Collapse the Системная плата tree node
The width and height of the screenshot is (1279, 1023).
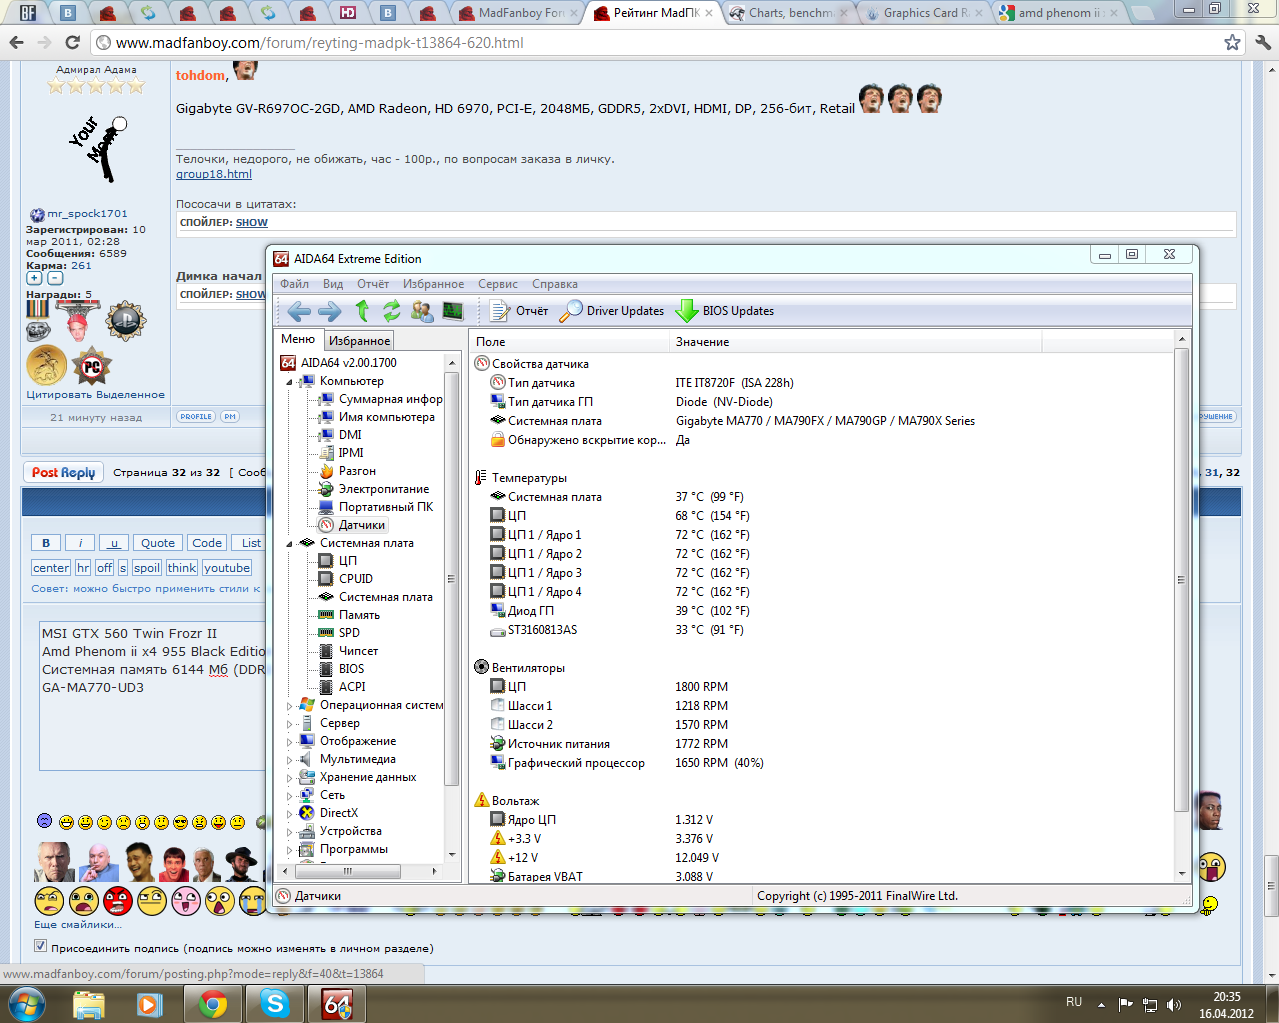289,544
